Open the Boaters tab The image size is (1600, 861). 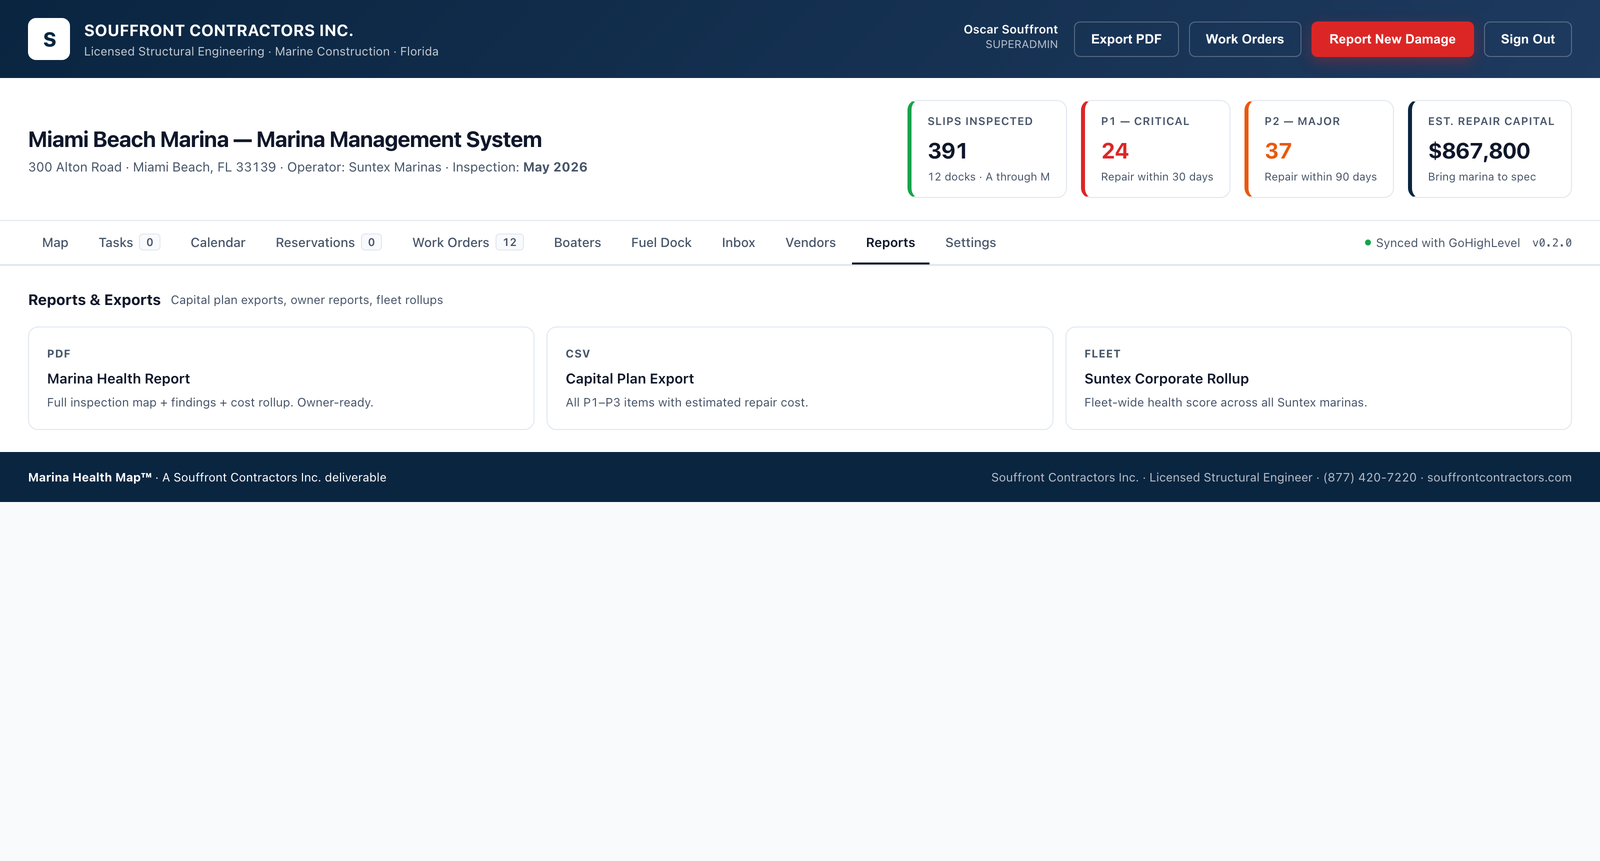tap(577, 243)
